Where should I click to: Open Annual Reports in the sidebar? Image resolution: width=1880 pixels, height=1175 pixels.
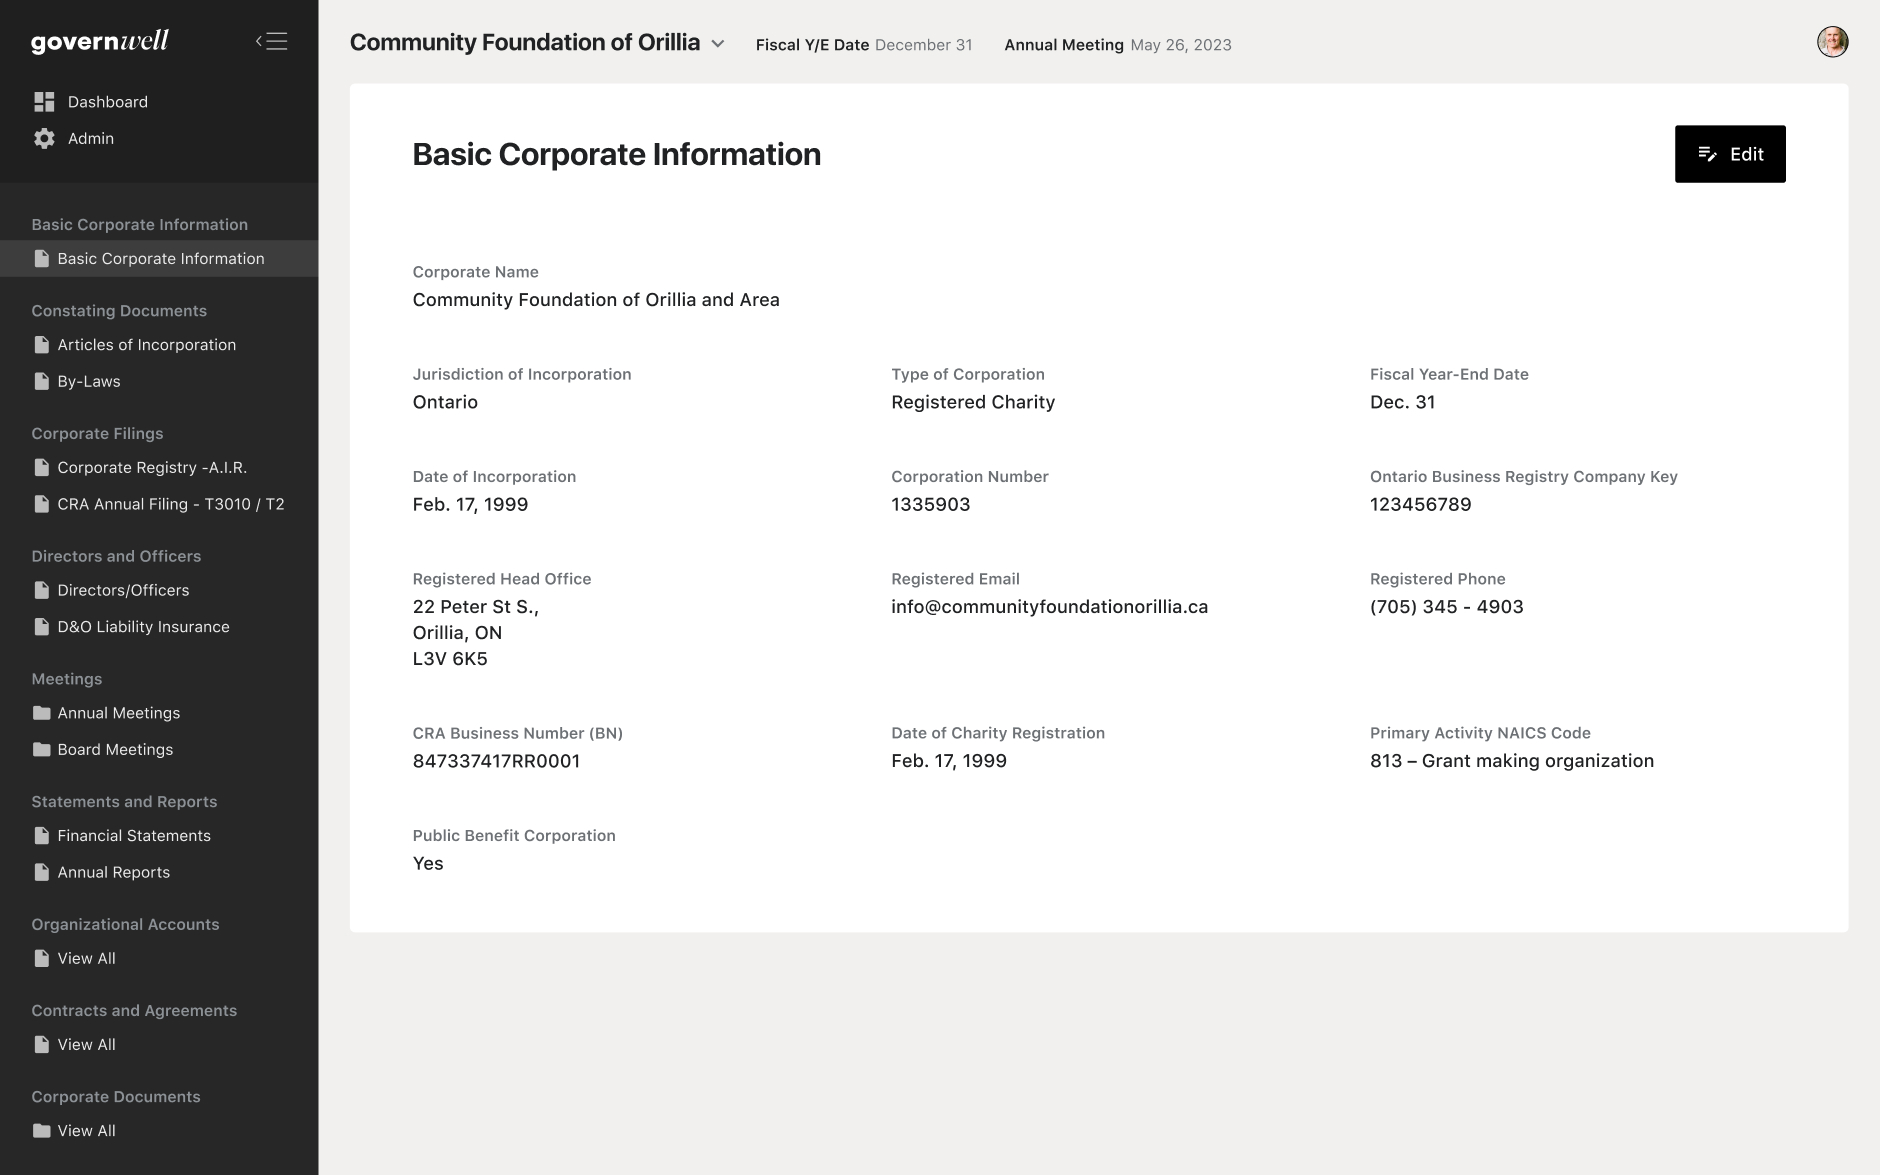(x=114, y=873)
